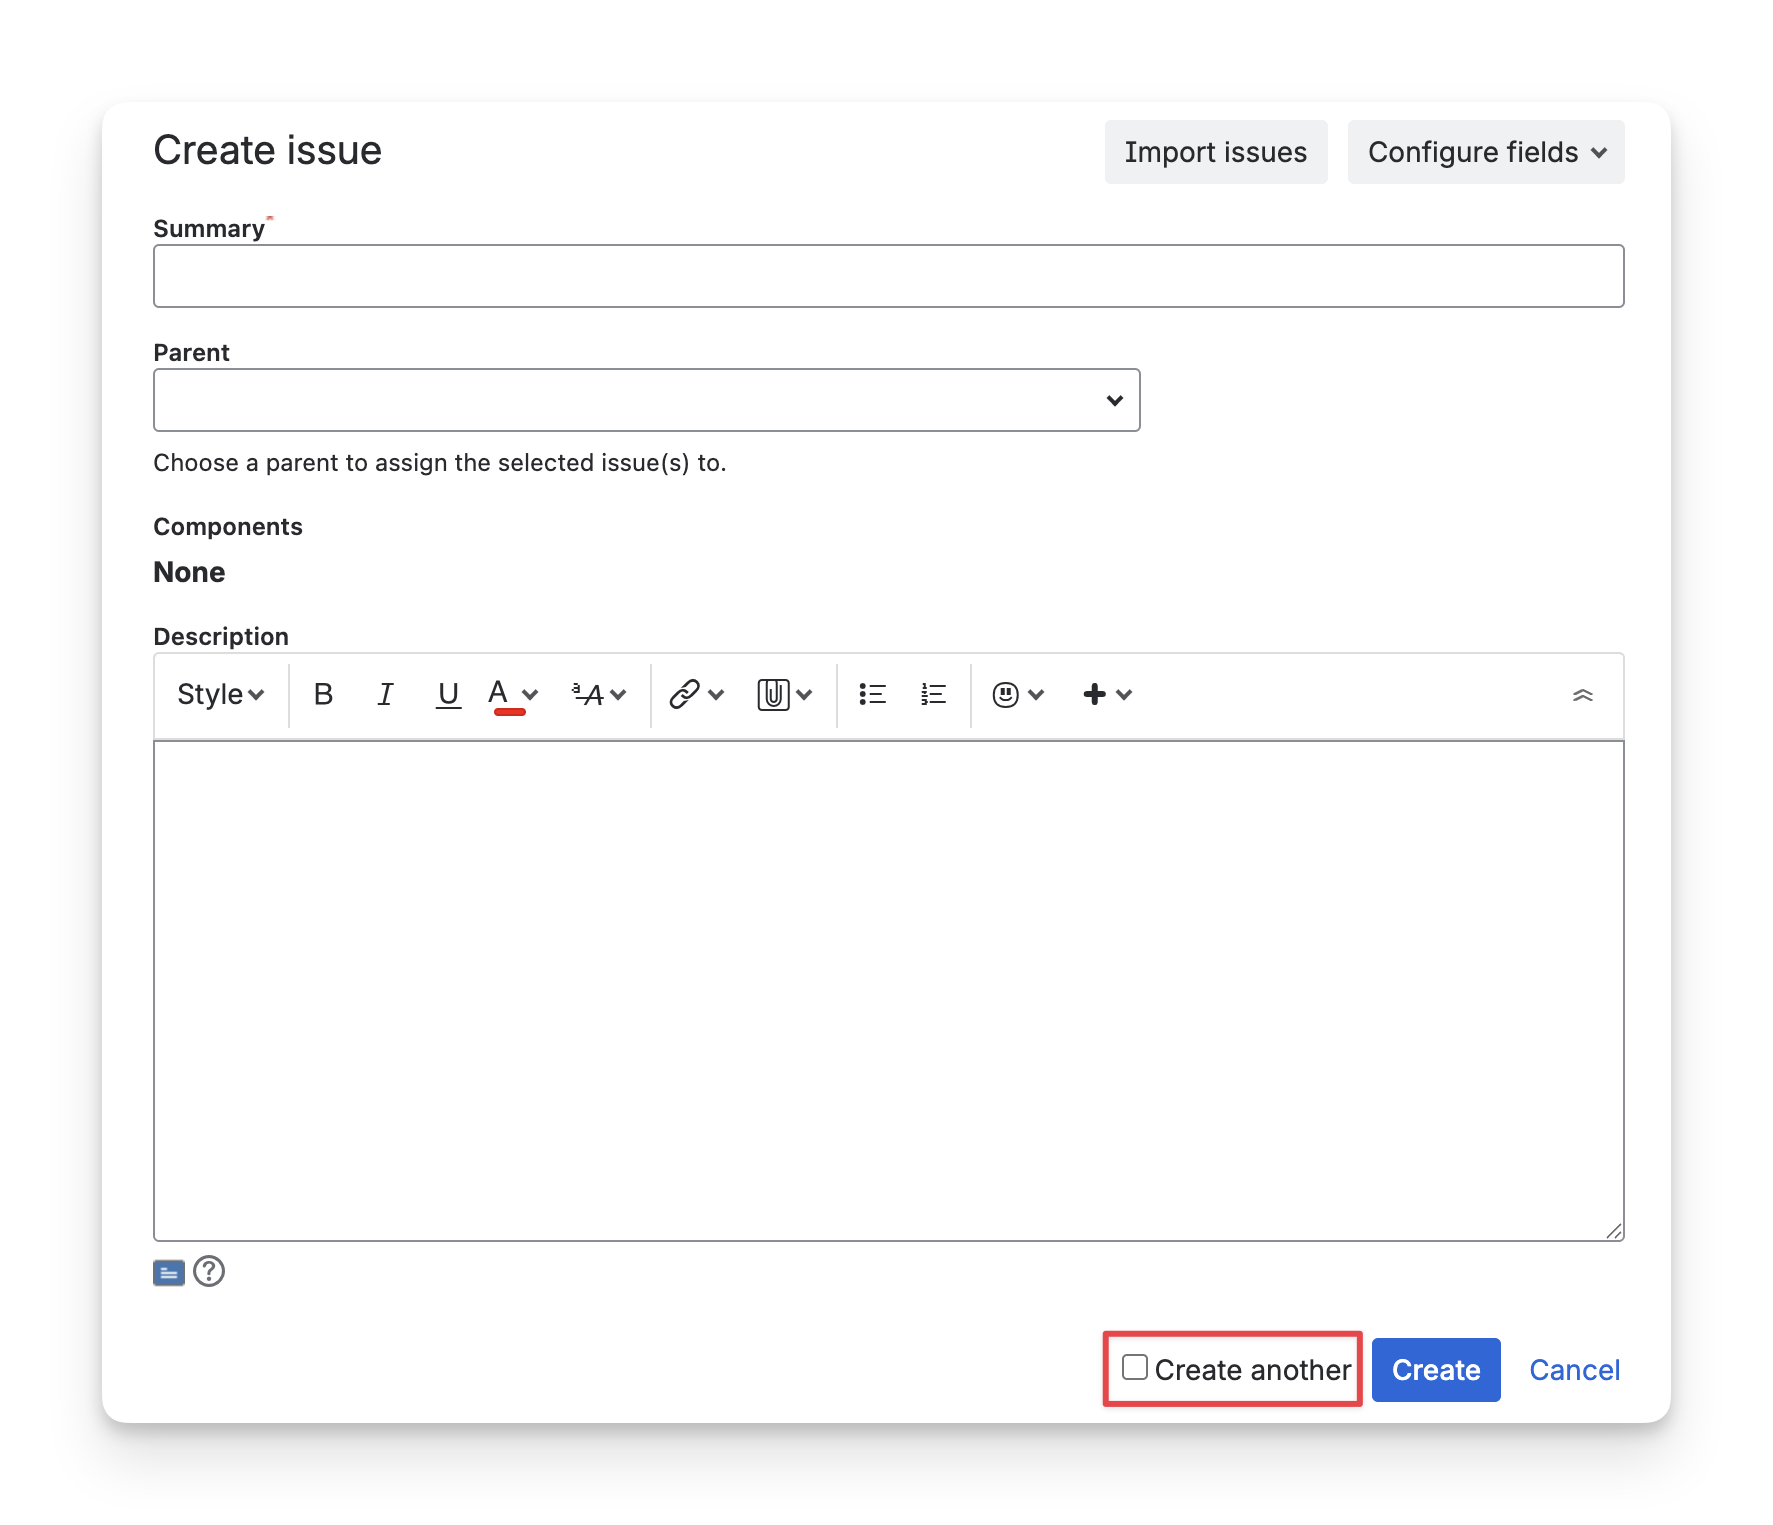This screenshot has width=1773, height=1525.
Task: Click the attachment paperclip icon
Action: point(773,694)
